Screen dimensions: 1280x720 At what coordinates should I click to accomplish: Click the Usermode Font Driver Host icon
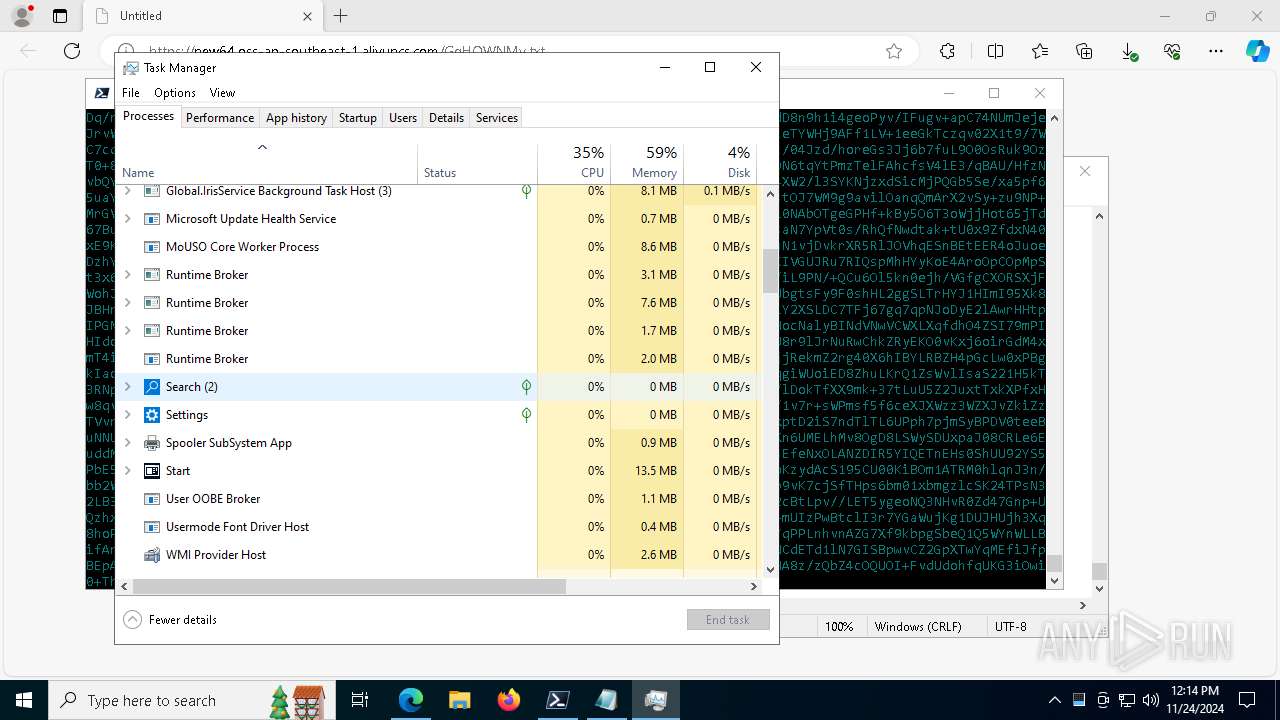click(x=152, y=527)
